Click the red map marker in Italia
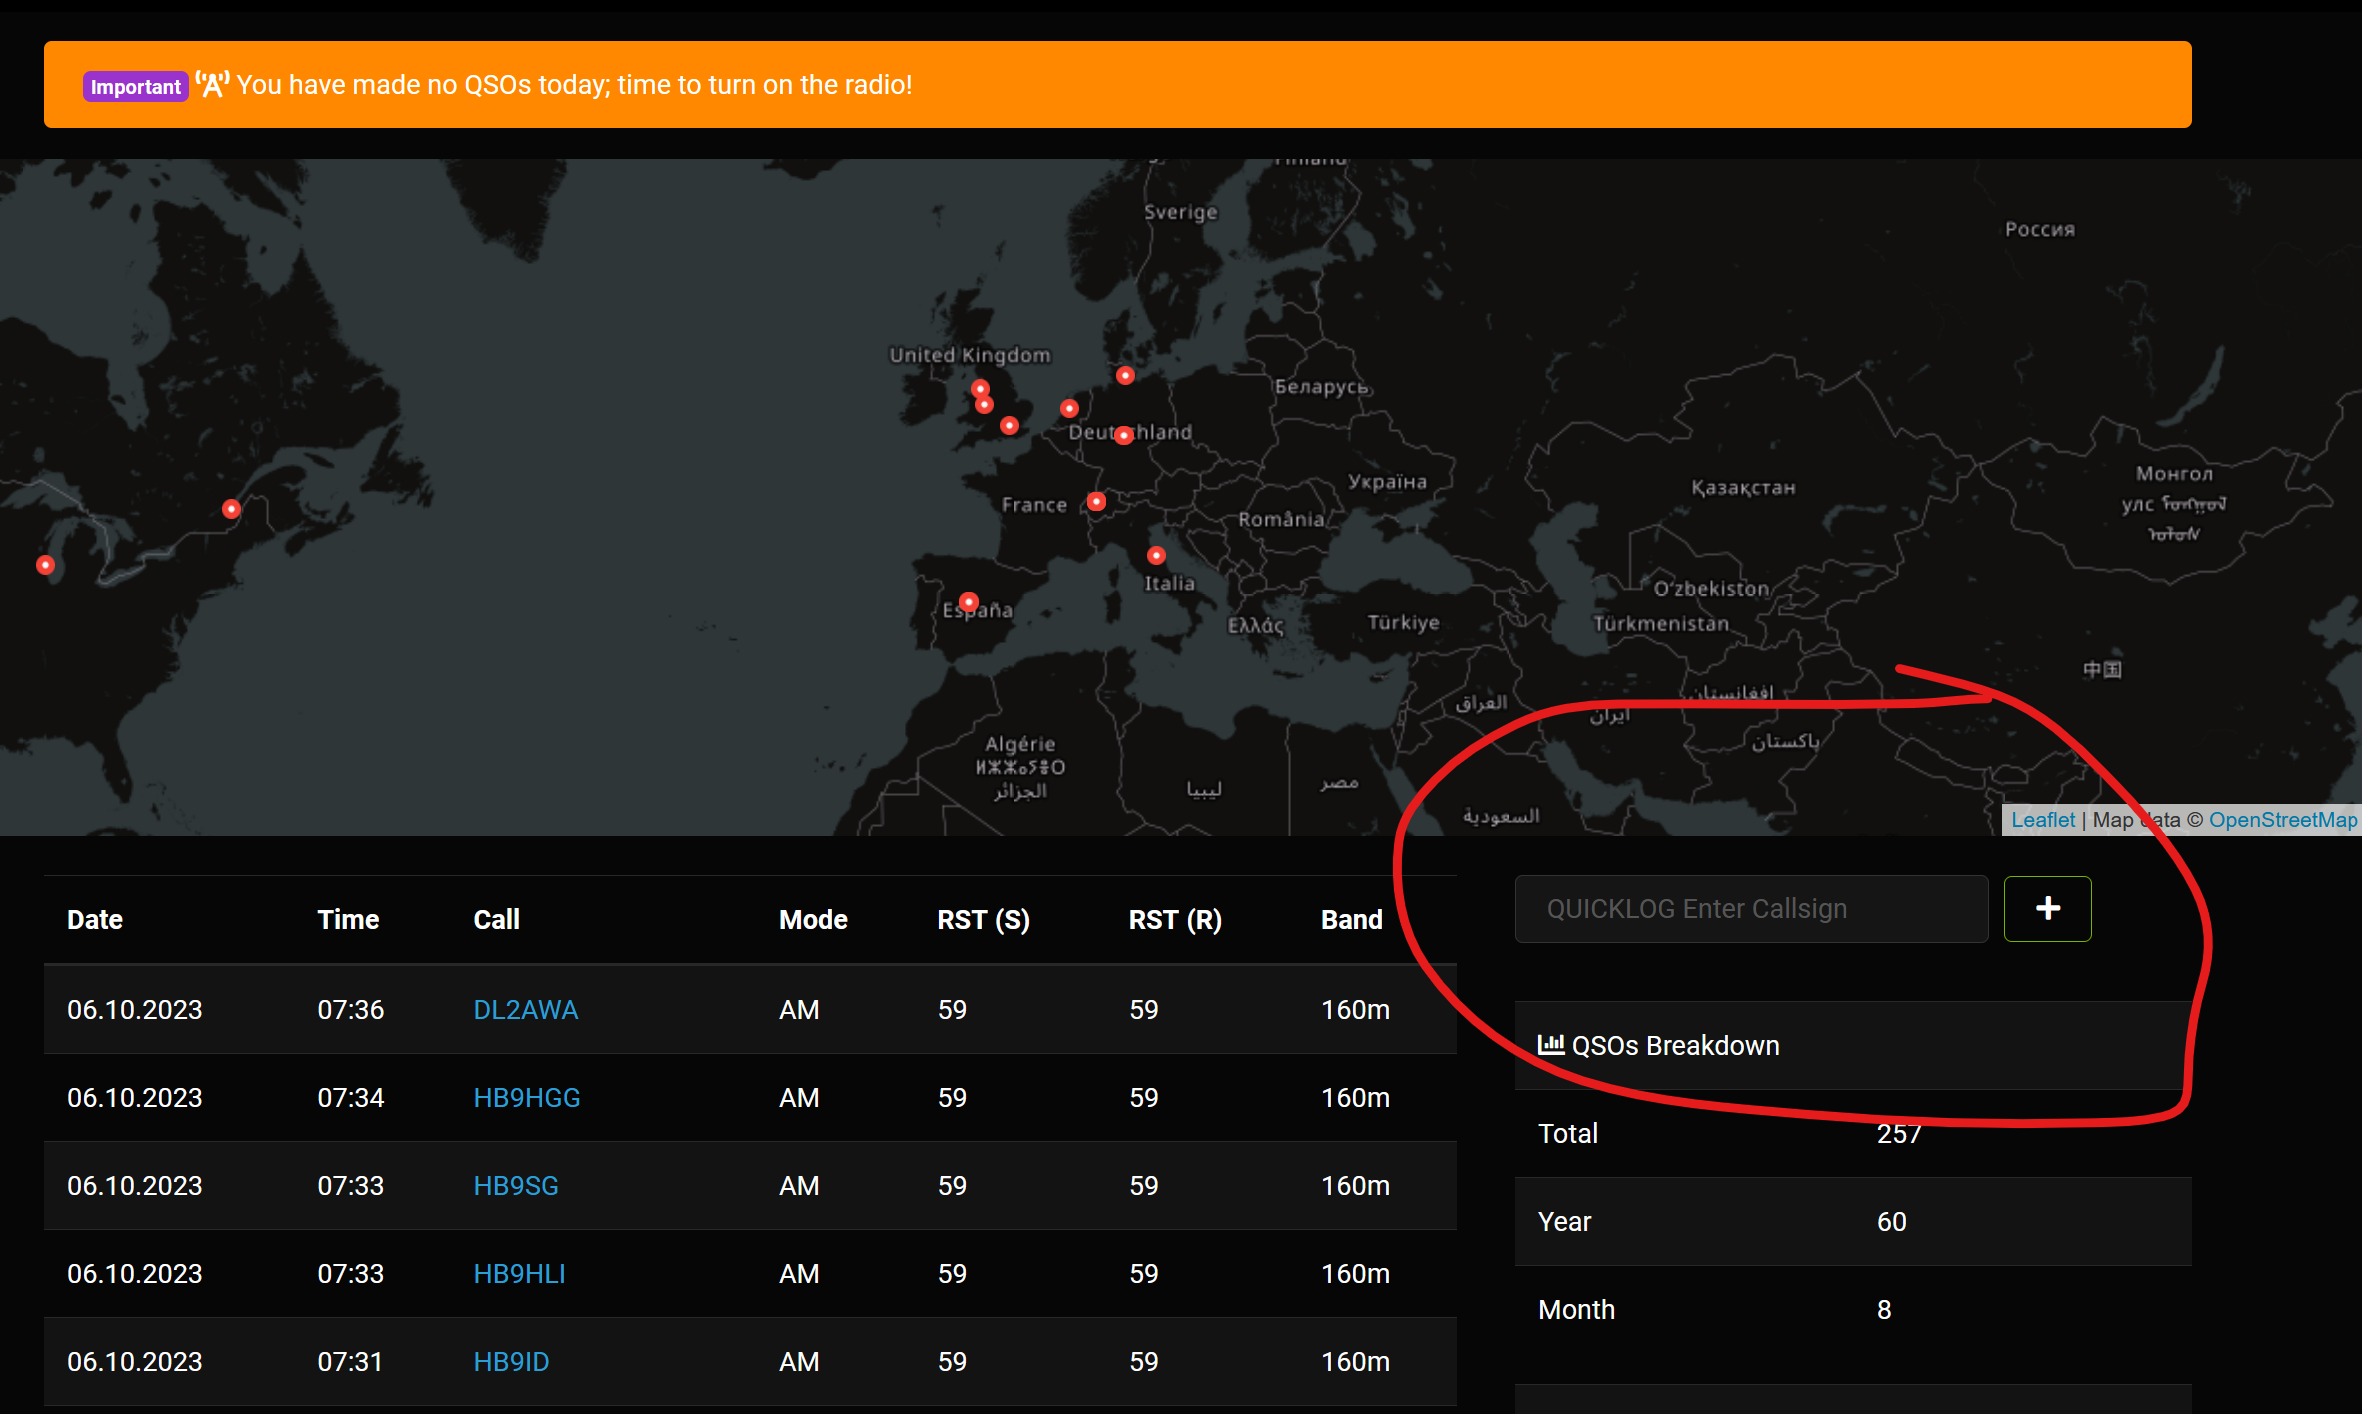Viewport: 2362px width, 1414px height. point(1156,555)
